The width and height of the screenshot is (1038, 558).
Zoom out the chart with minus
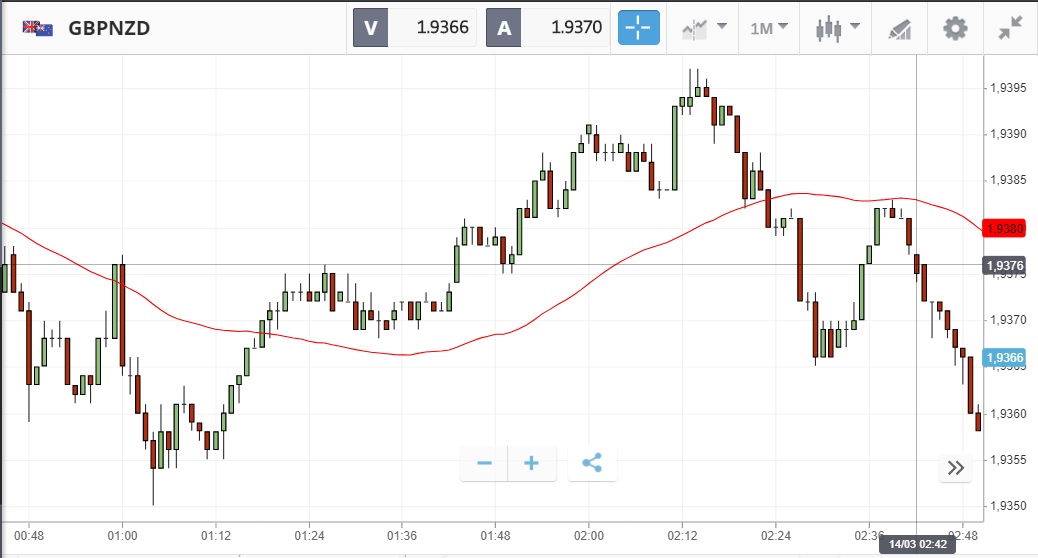coord(485,463)
